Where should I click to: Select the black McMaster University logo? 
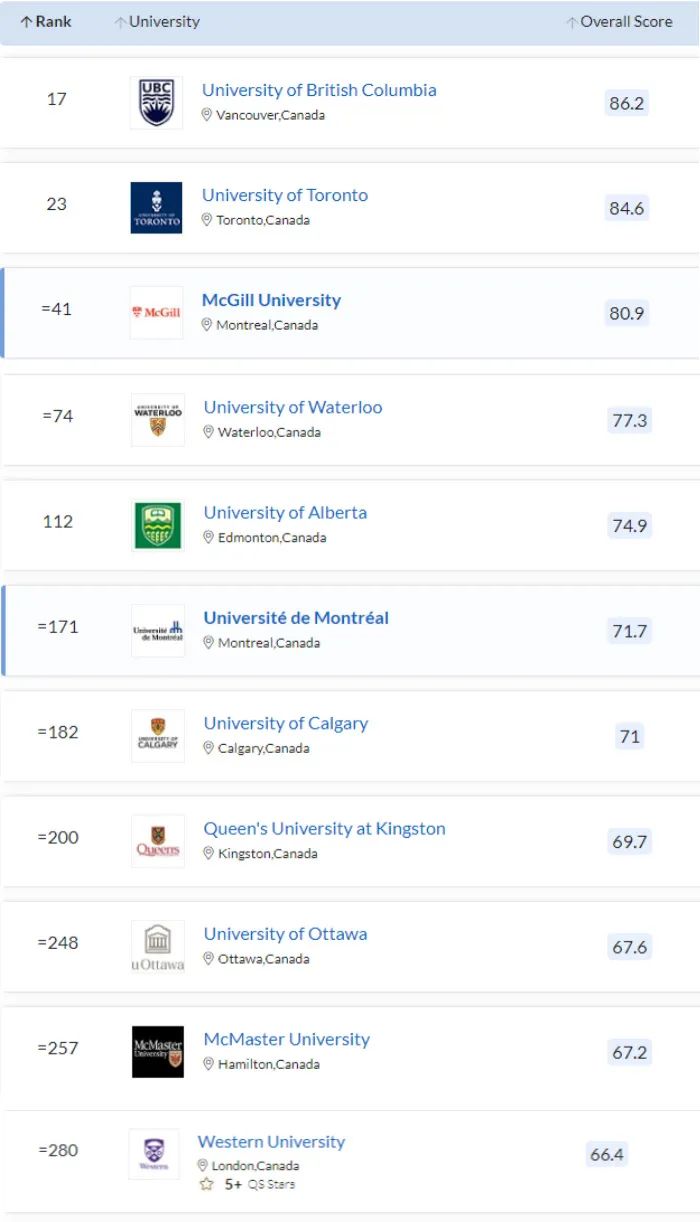[158, 1052]
